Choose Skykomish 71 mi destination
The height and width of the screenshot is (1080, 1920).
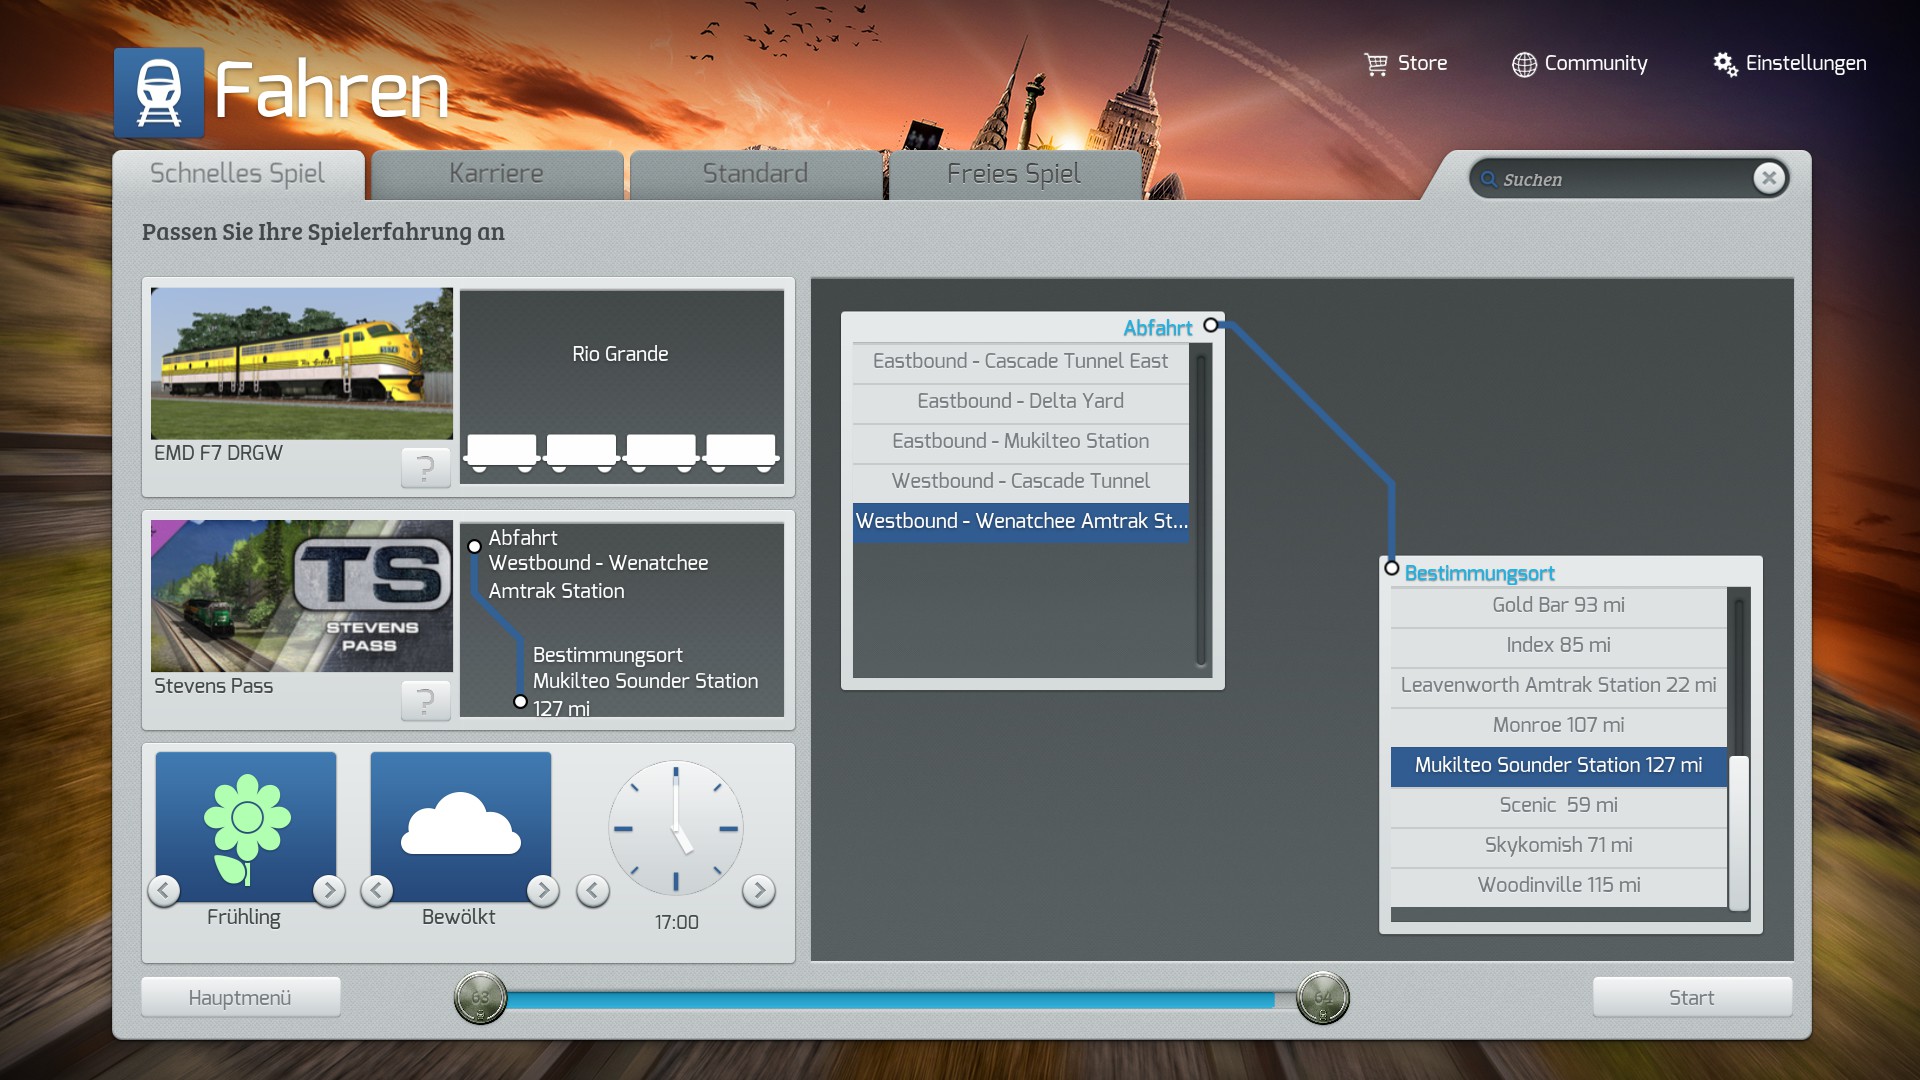pyautogui.click(x=1557, y=845)
